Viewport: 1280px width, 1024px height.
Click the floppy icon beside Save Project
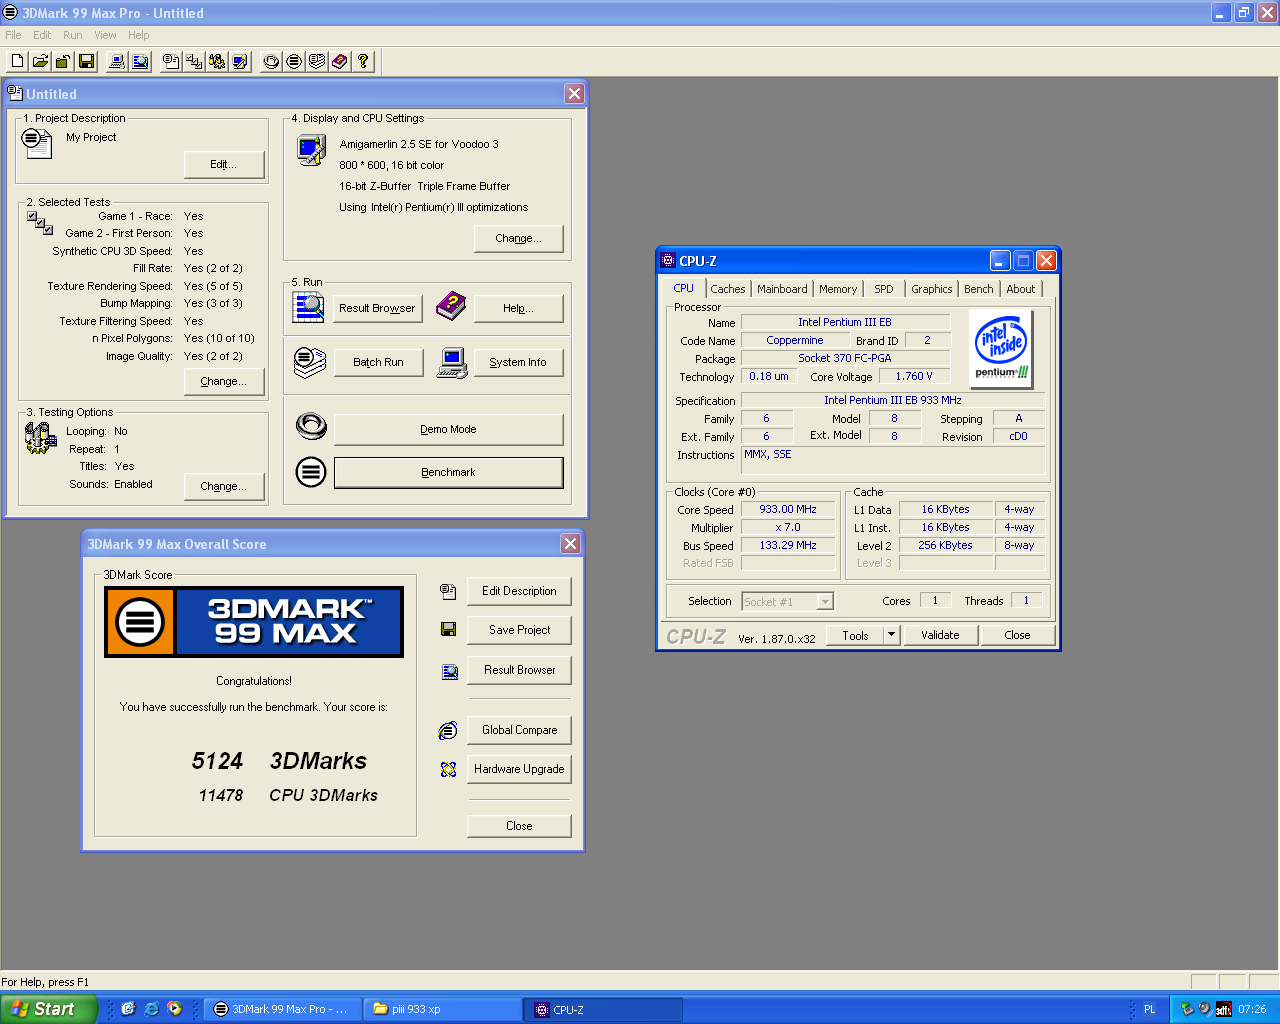[x=448, y=630]
